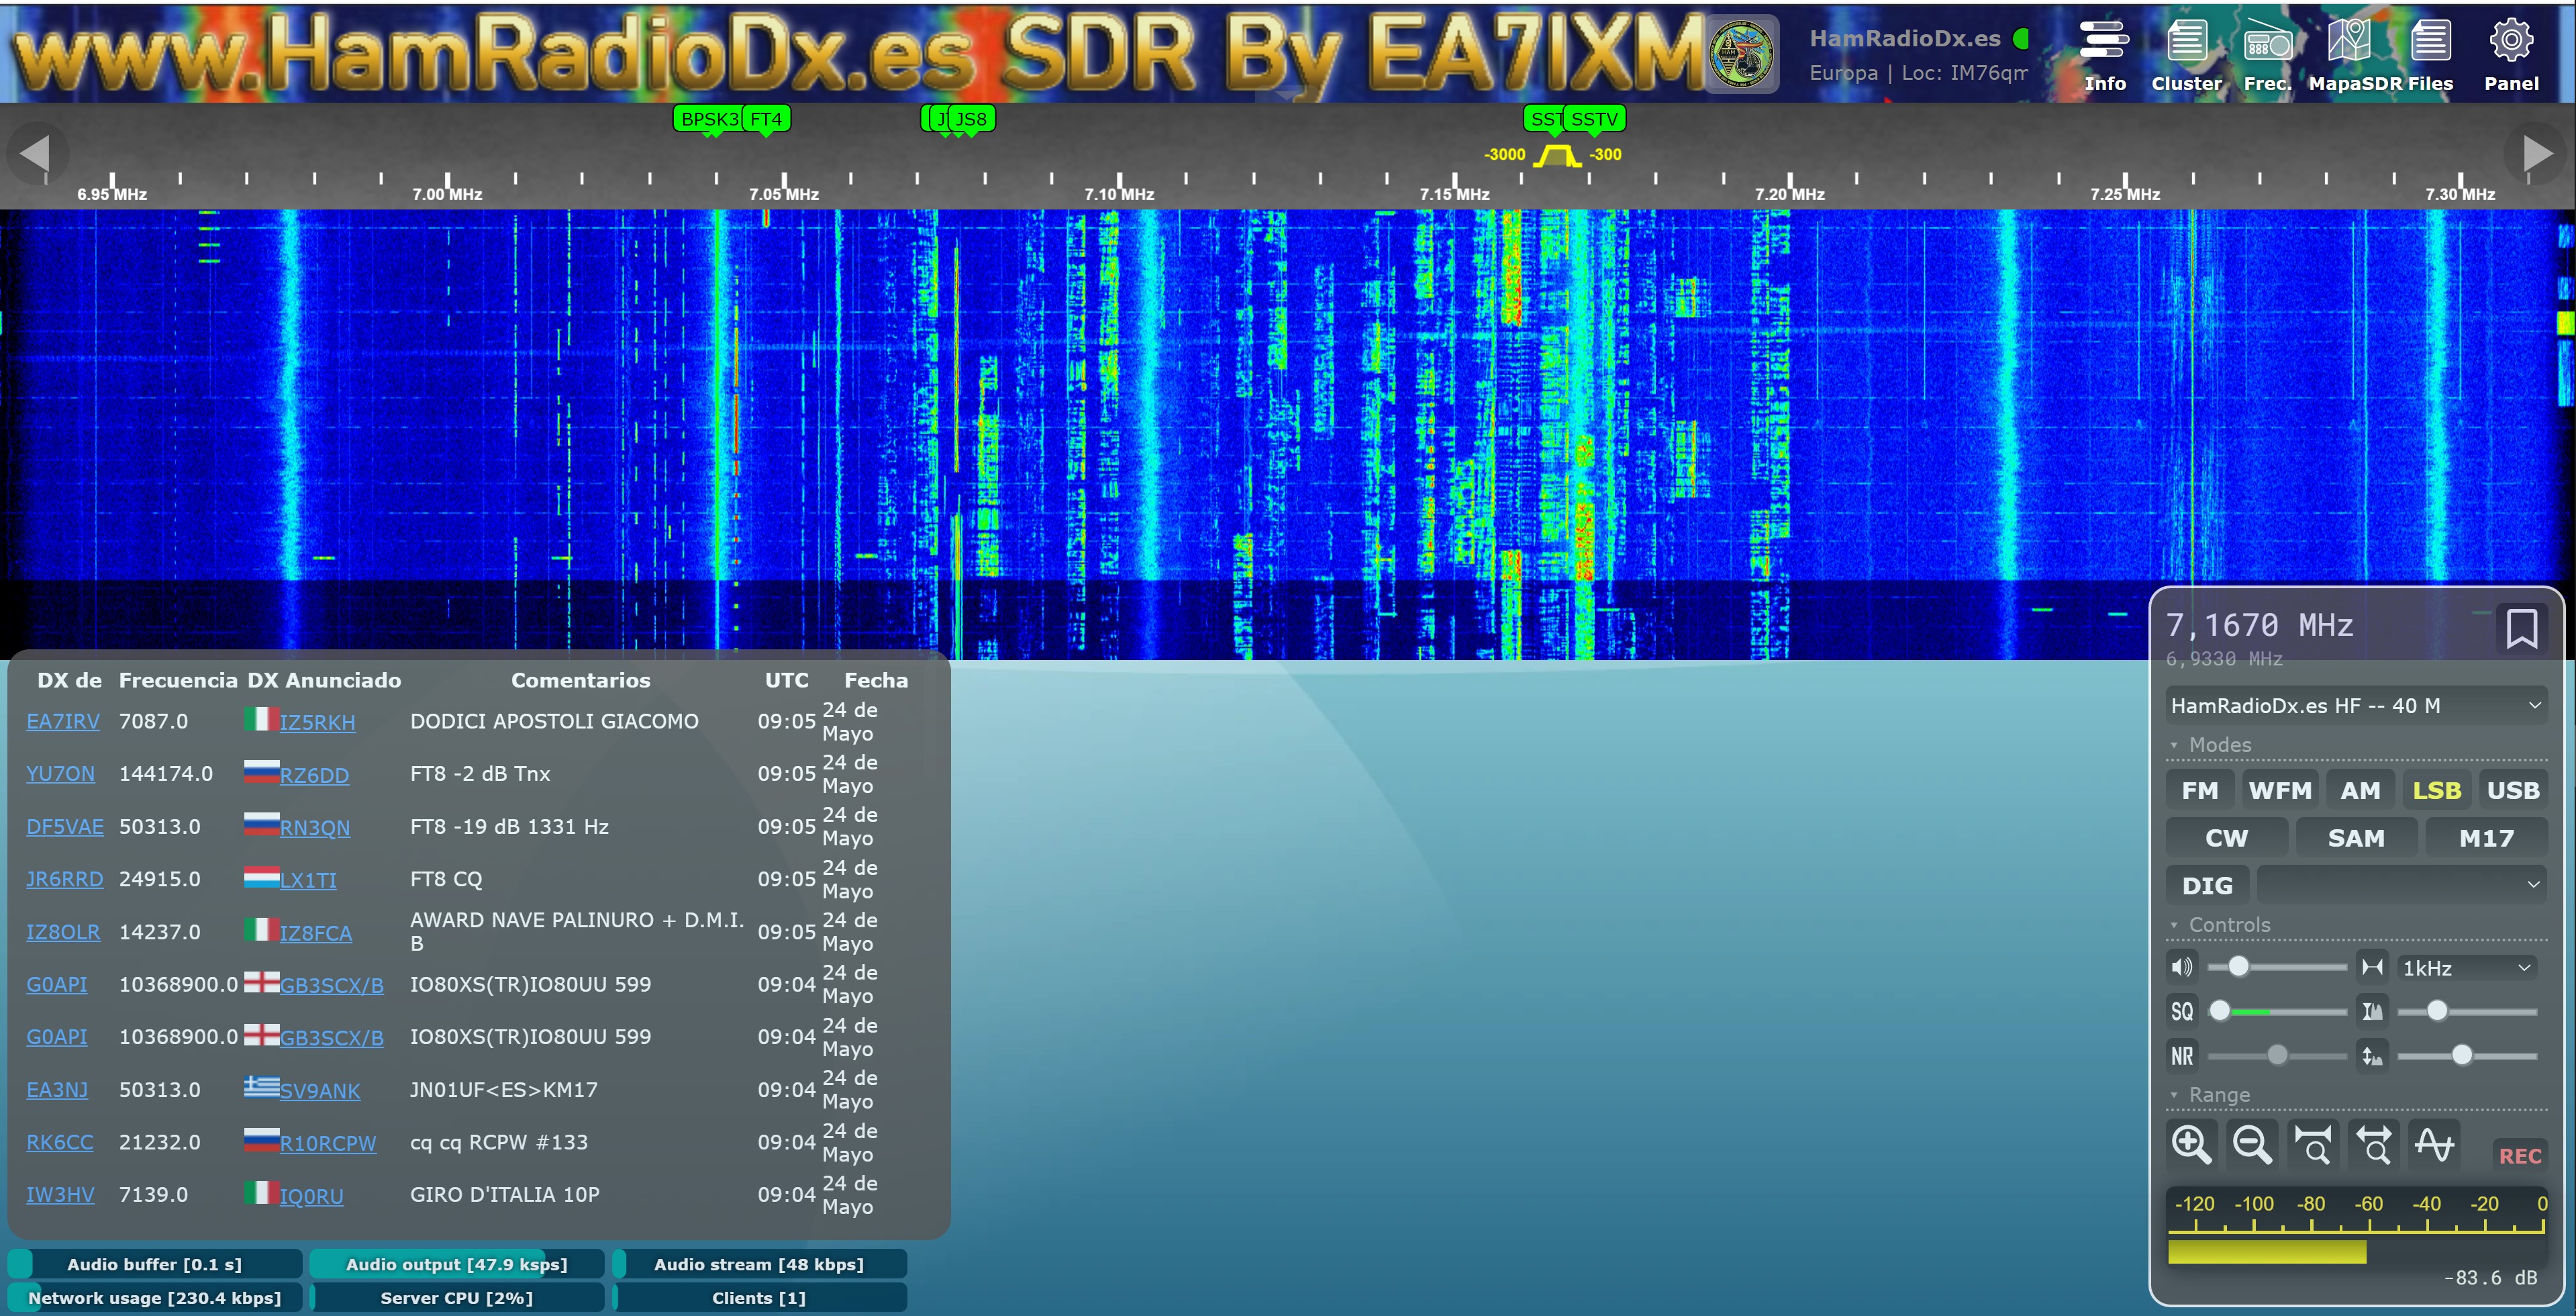
Task: Click the Network usage [230.4 kbps] status bar
Action: (x=154, y=1298)
